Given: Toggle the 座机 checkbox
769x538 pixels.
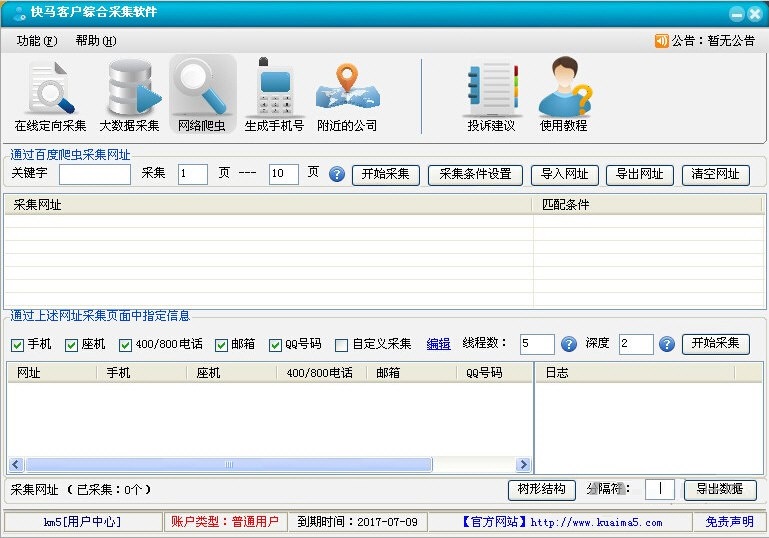Looking at the screenshot, I should 71,345.
